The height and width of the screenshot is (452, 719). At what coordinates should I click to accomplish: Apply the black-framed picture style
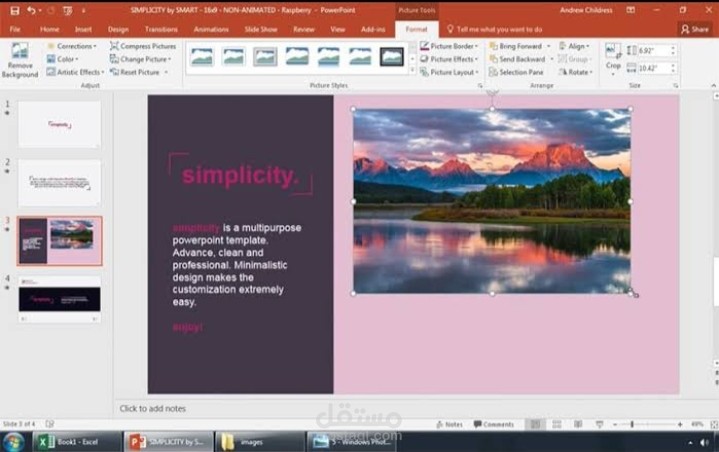tap(392, 57)
